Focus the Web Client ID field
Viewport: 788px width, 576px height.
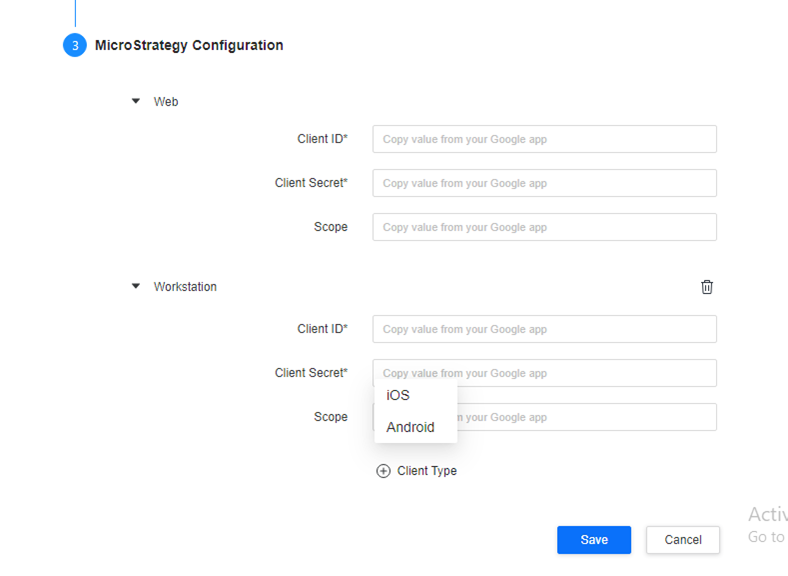pyautogui.click(x=544, y=139)
